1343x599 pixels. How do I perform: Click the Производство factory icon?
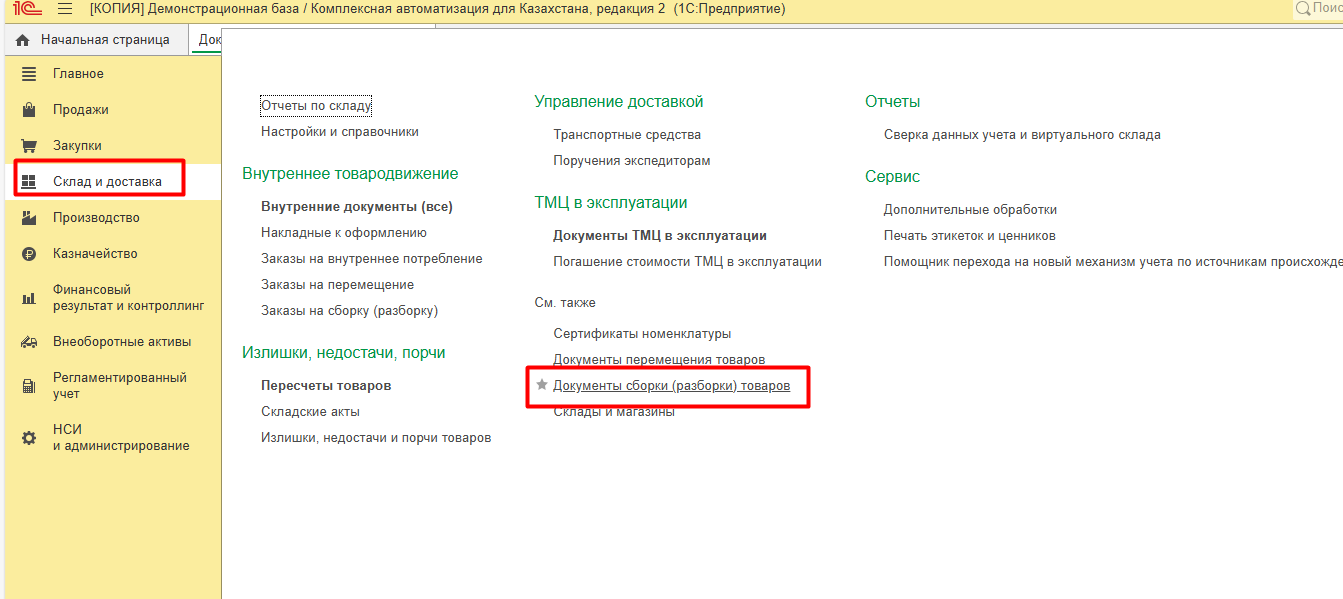(x=29, y=218)
